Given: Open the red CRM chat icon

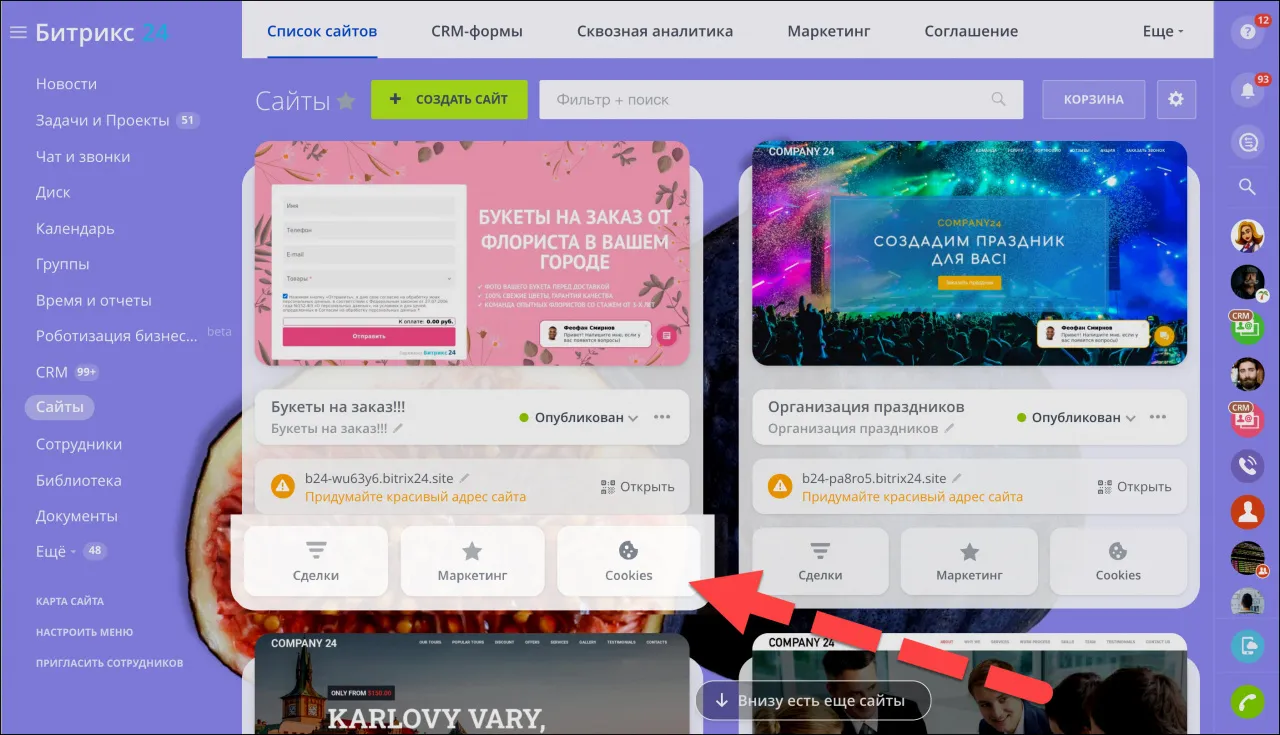Looking at the screenshot, I should point(1247,420).
